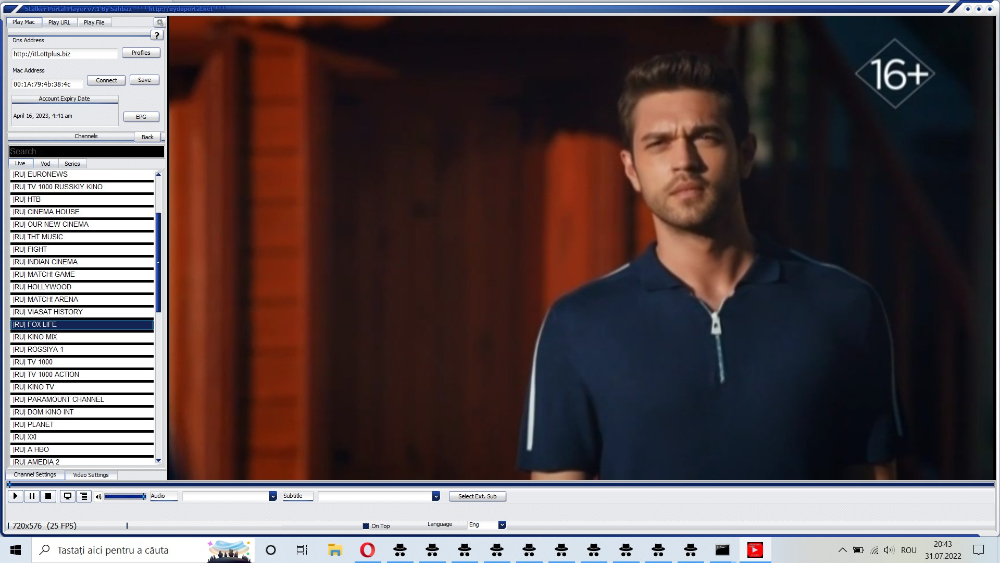Select channel |RU| MATCH! ARENA
The width and height of the screenshot is (1000, 563).
pyautogui.click(x=82, y=299)
